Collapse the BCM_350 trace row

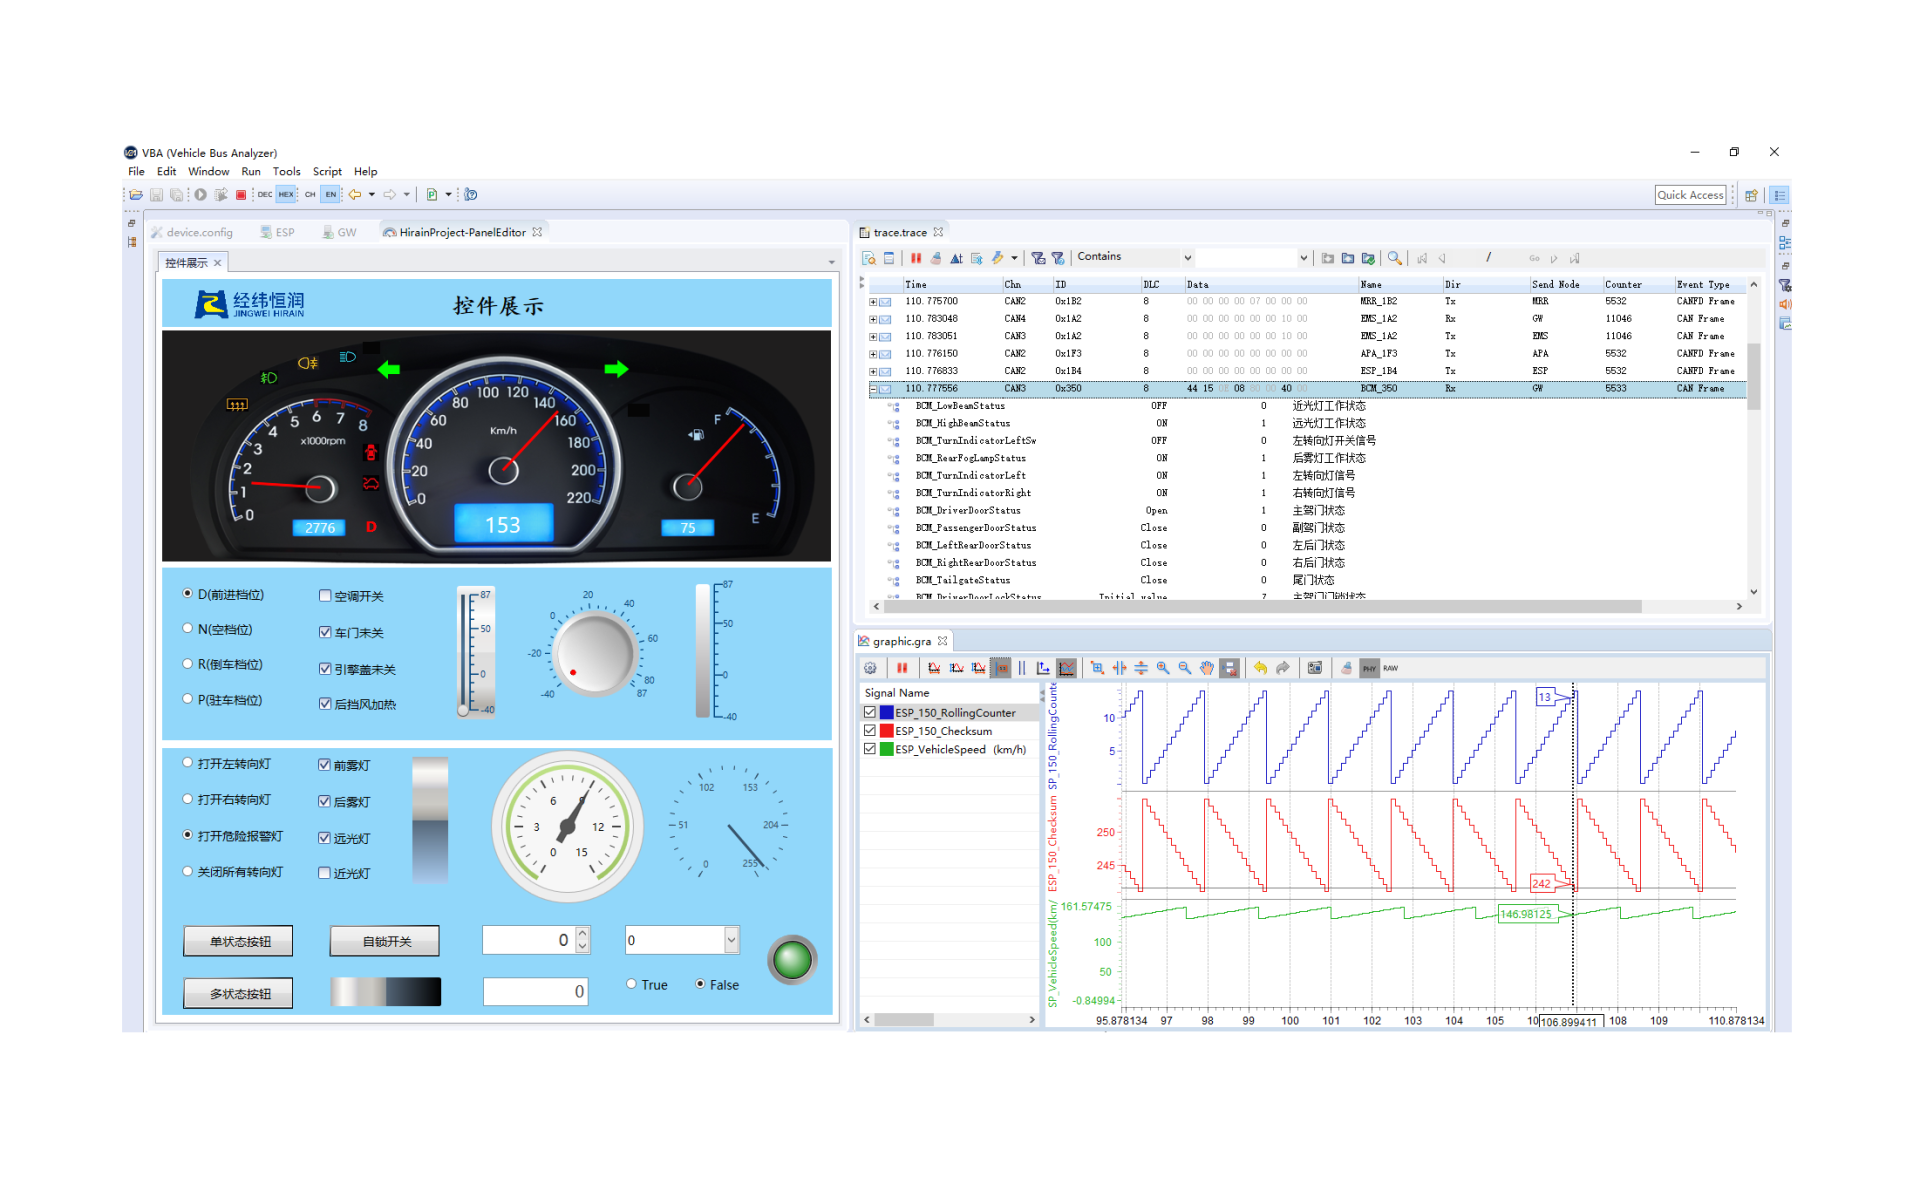[873, 389]
